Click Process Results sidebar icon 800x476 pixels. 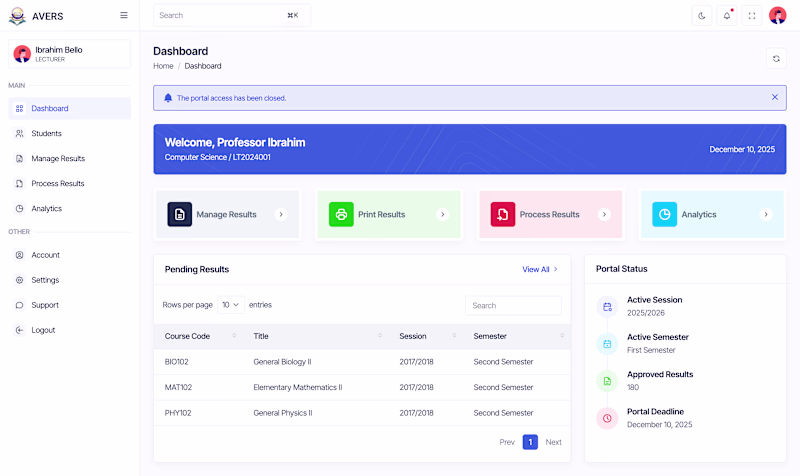click(19, 183)
